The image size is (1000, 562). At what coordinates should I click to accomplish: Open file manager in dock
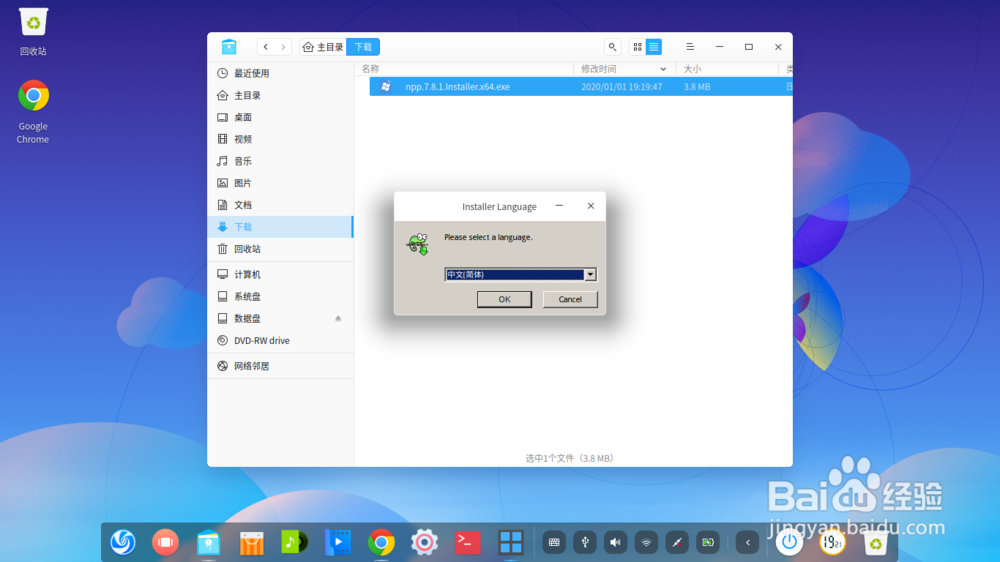coord(209,542)
